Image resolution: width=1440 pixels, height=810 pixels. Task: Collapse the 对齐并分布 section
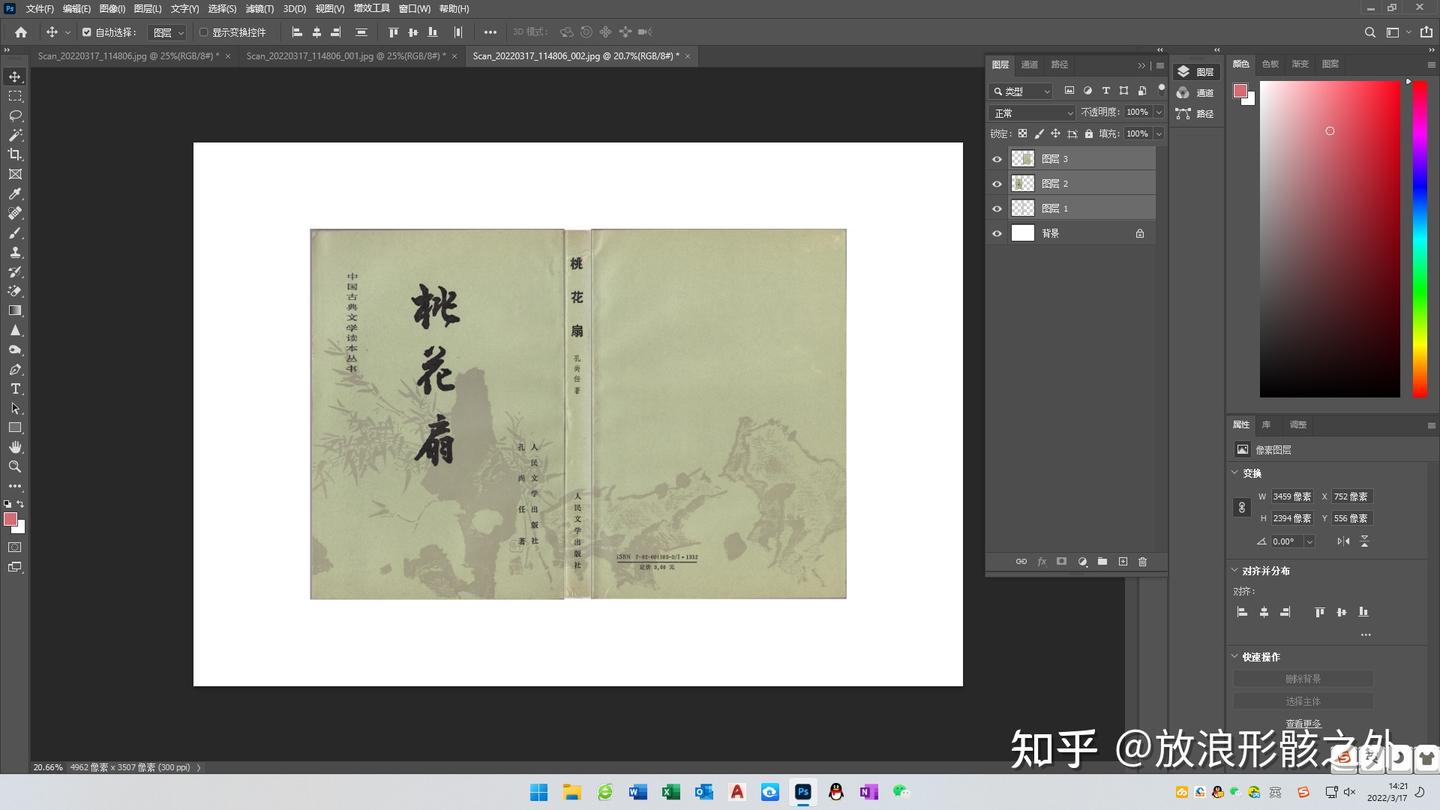[x=1235, y=571]
